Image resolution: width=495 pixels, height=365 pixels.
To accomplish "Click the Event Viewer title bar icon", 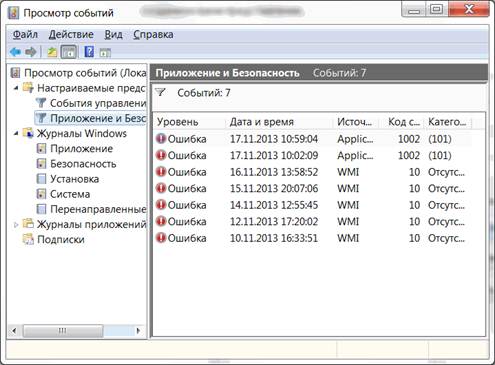I will click(x=14, y=13).
